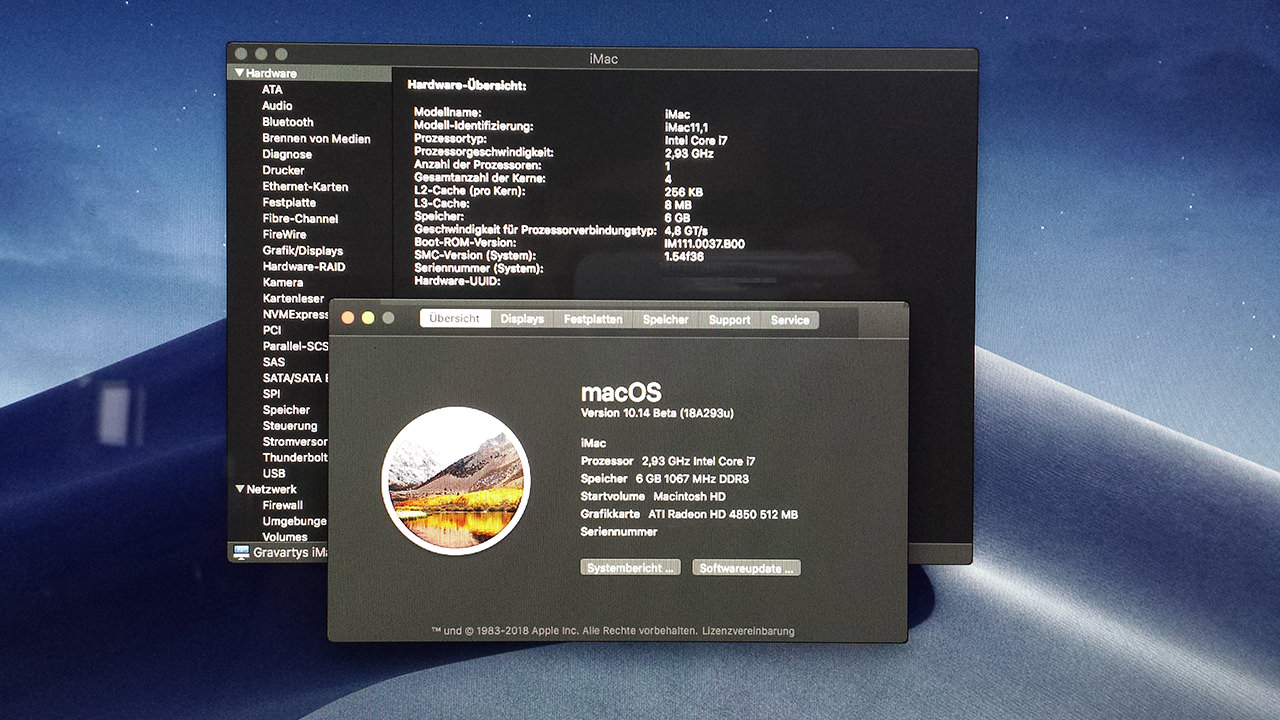1280x720 pixels.
Task: Select Hardware-RAID entry
Action: coord(304,266)
